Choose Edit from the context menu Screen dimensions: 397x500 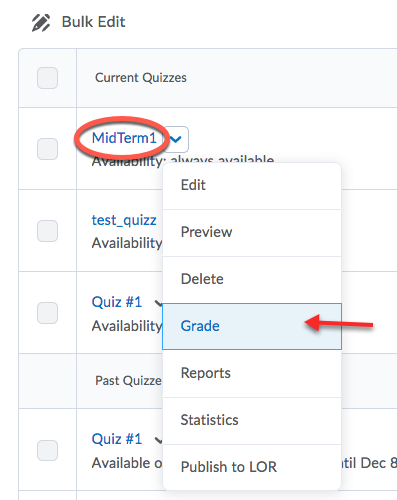(x=252, y=185)
